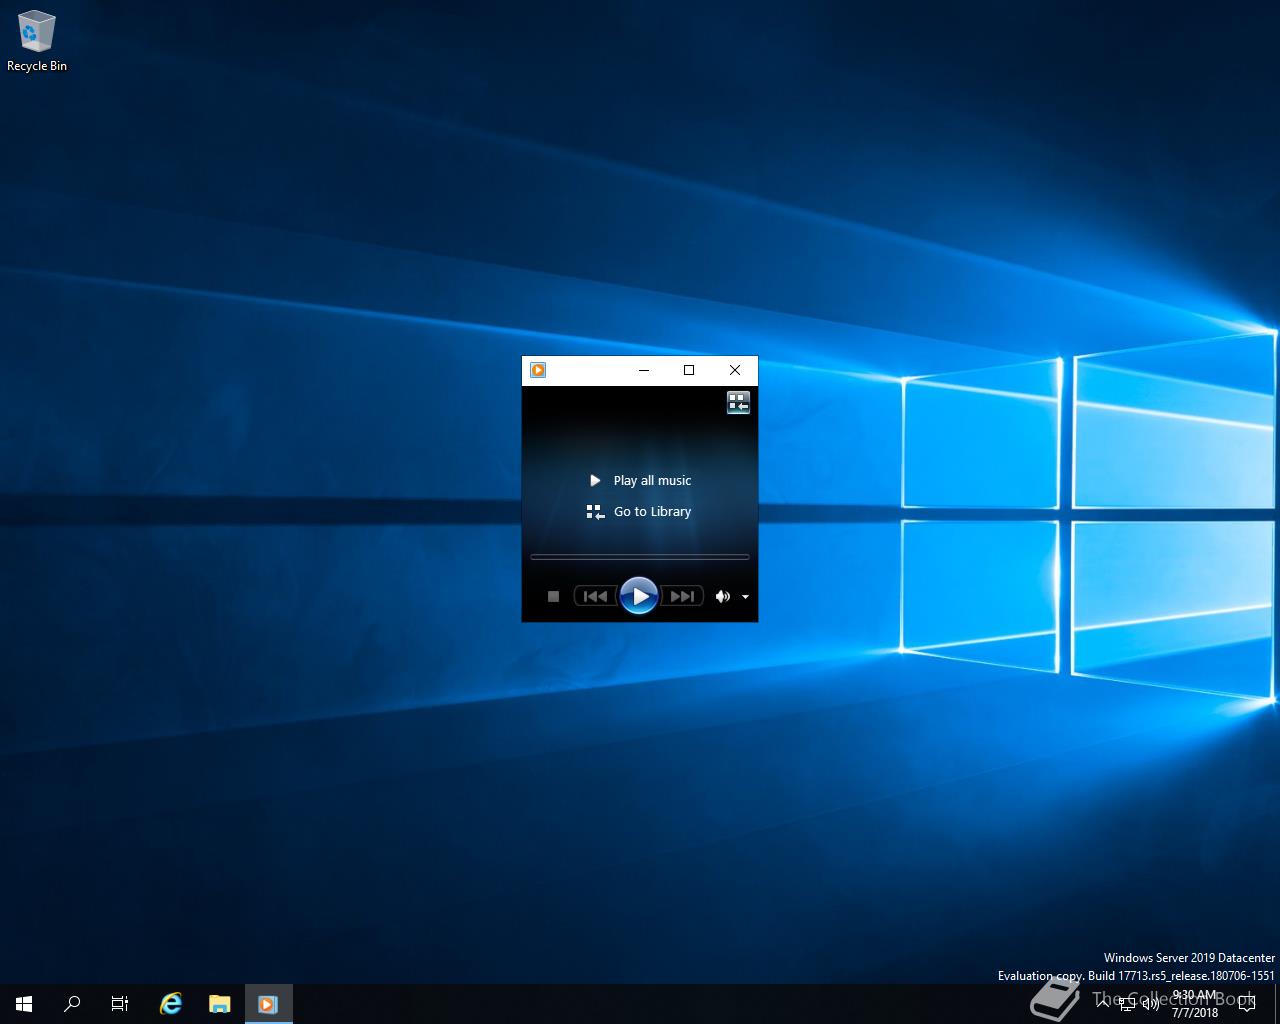
Task: Skip to the next track
Action: (x=682, y=596)
